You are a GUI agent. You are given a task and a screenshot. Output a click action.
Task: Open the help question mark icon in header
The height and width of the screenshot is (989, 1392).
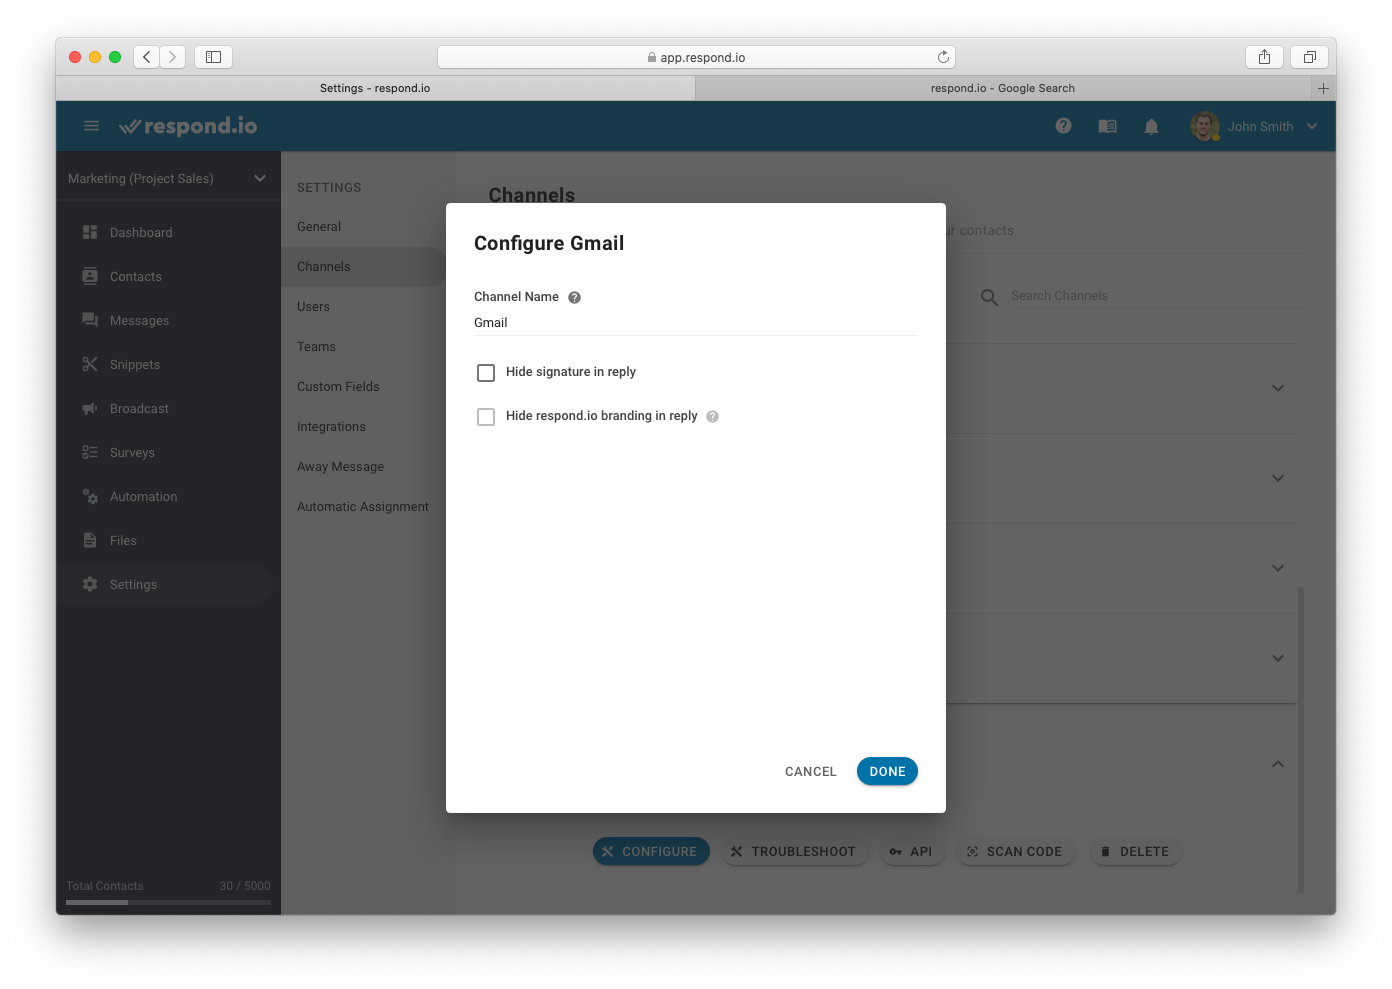tap(1063, 126)
